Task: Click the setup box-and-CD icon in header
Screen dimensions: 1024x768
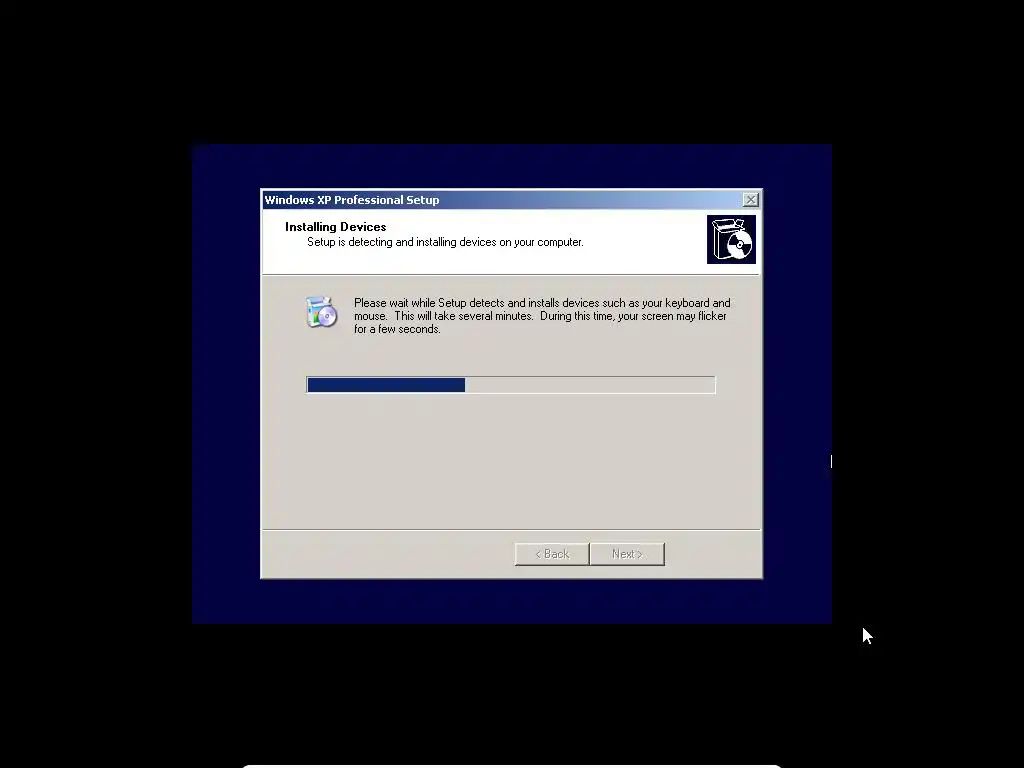Action: pyautogui.click(x=731, y=240)
